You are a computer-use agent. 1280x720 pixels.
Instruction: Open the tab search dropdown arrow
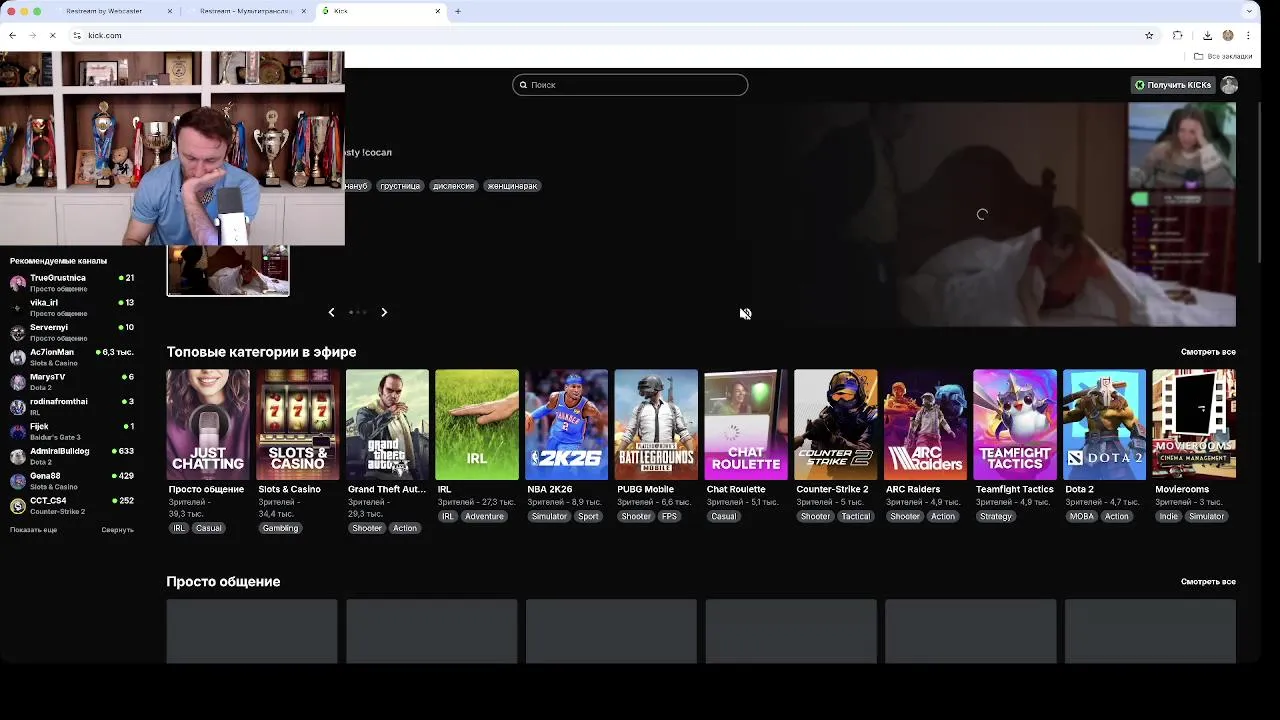[x=1249, y=11]
